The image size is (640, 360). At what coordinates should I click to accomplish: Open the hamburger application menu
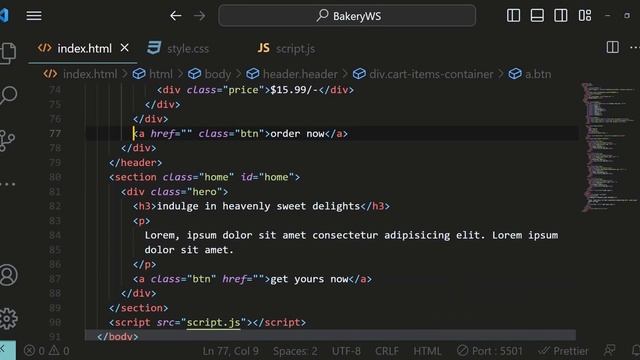(x=34, y=16)
